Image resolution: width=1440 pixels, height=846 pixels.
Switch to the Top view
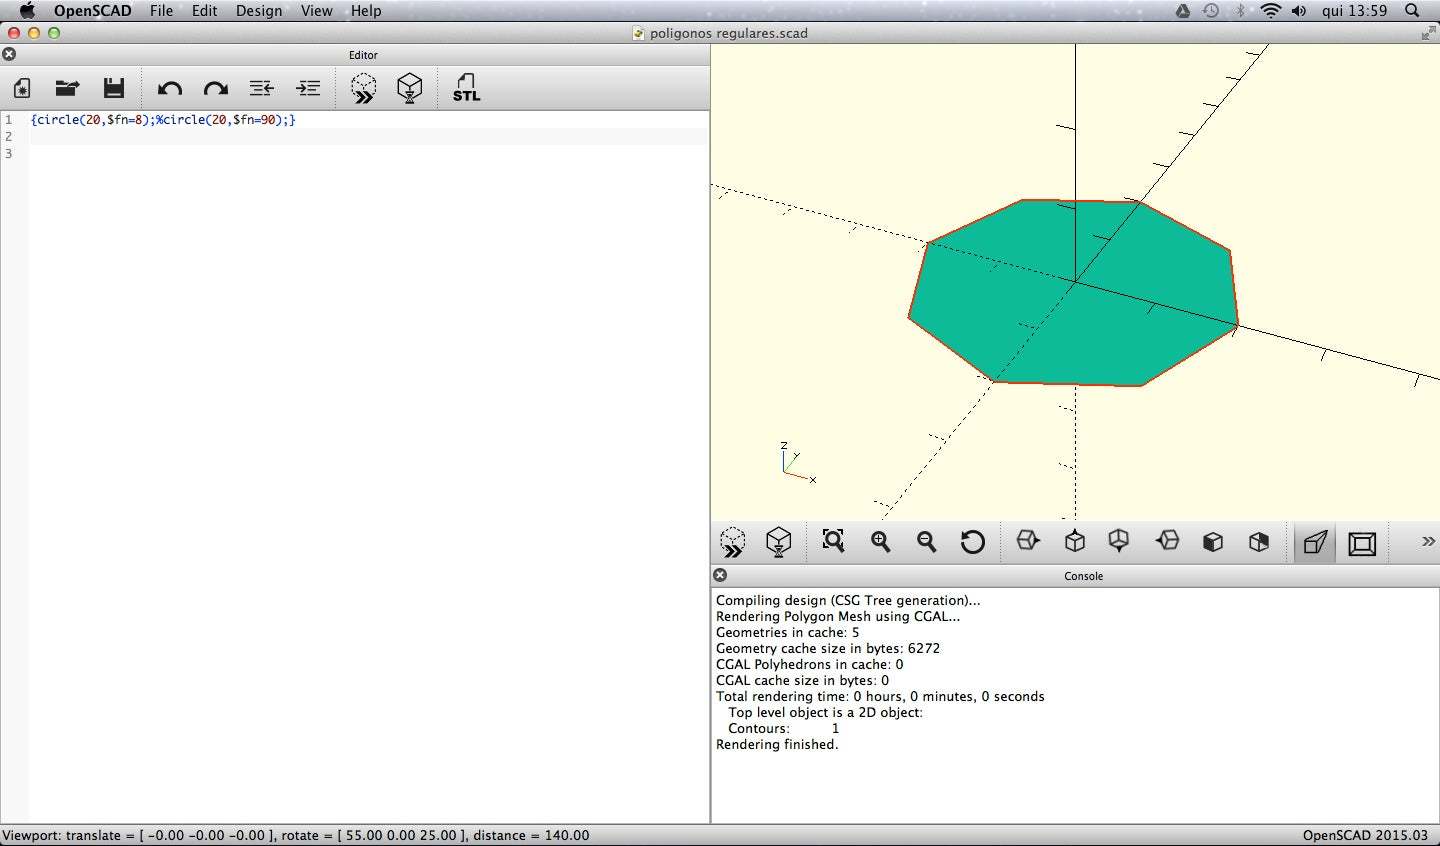(1075, 541)
